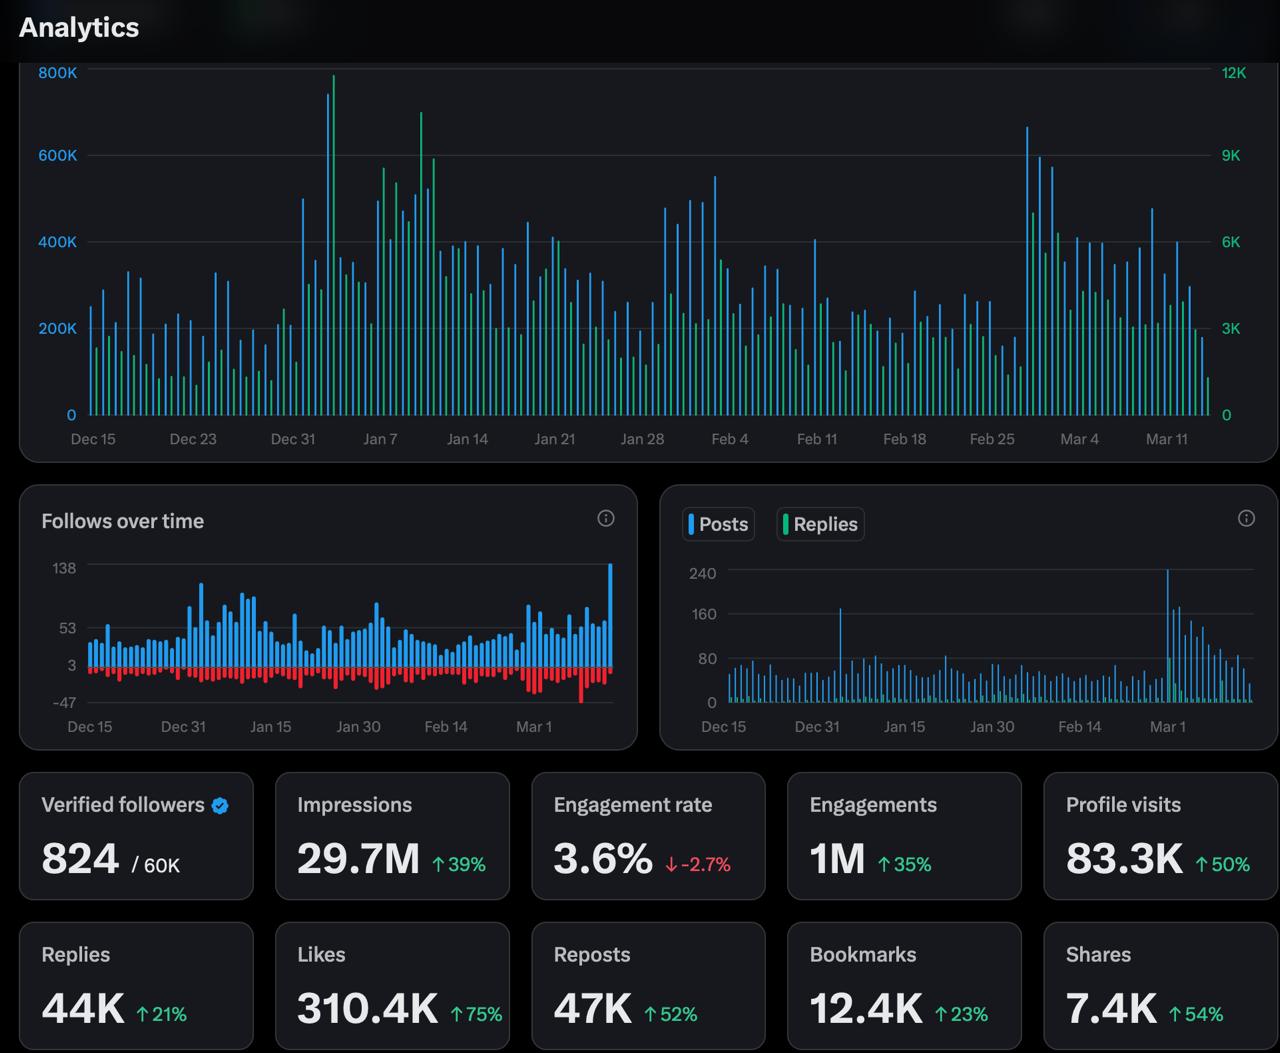Click the green up arrow beside 39%

(438, 865)
